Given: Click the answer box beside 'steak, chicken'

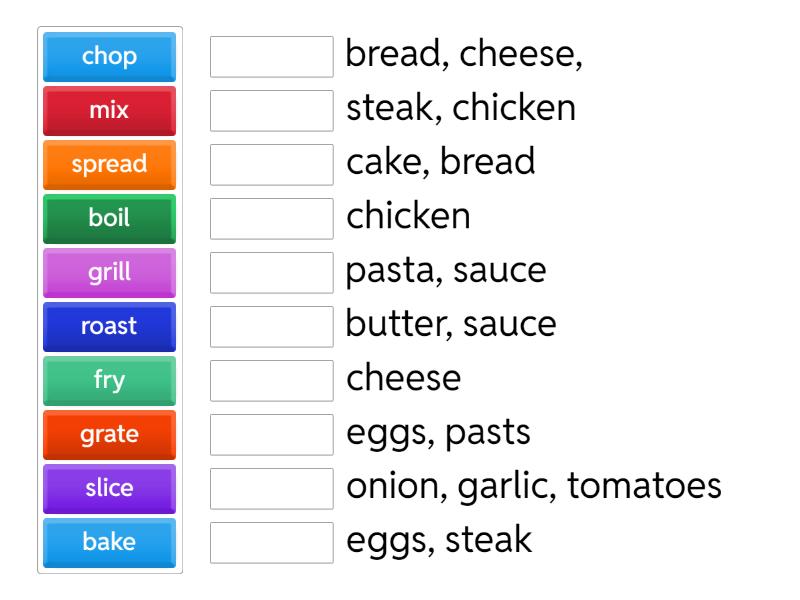Looking at the screenshot, I should (x=272, y=111).
